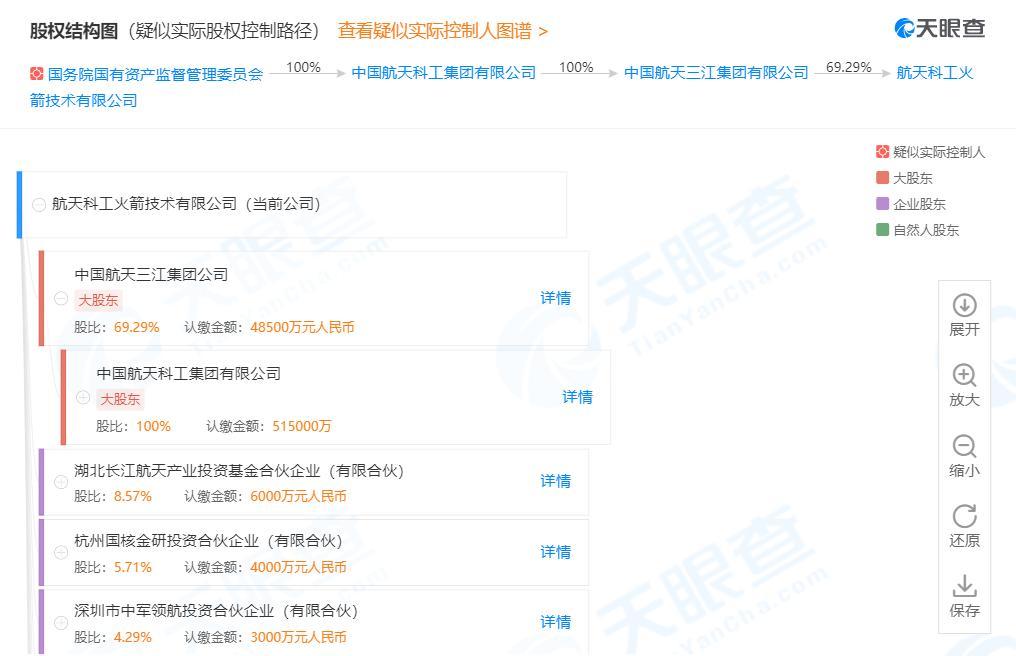1016x656 pixels.
Task: Click the 100% ratio in 中国航天科工集团有限公司 card
Action: point(154,427)
